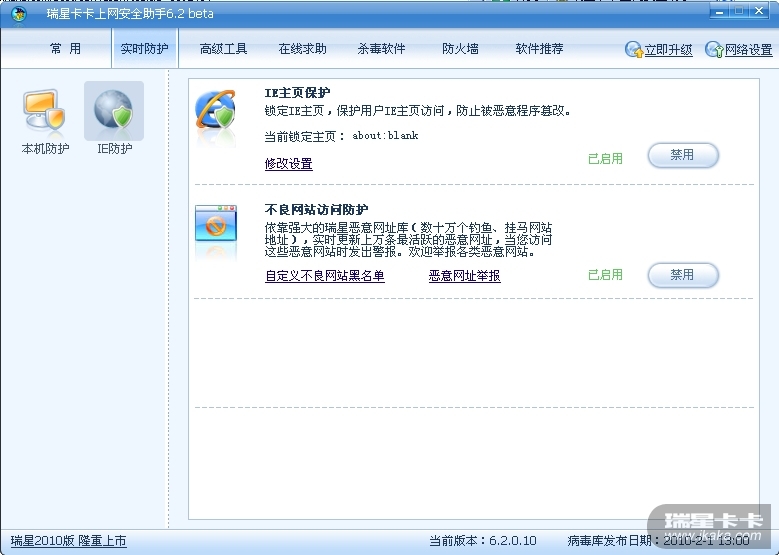Click the 立即升级 globe arrow icon
Image resolution: width=779 pixels, height=555 pixels.
coord(633,49)
